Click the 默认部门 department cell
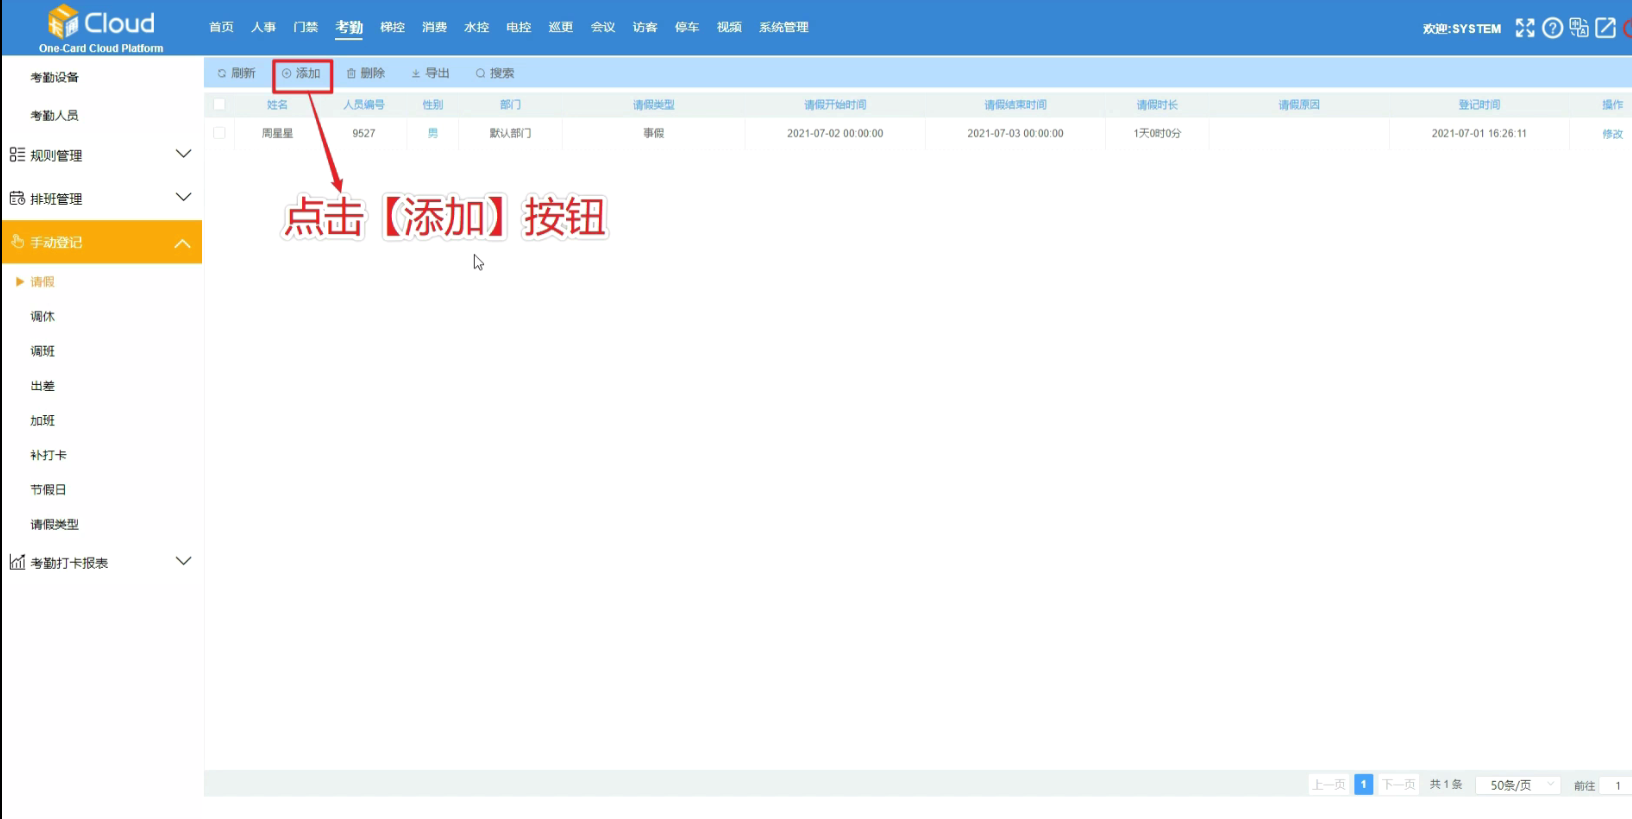 [510, 133]
